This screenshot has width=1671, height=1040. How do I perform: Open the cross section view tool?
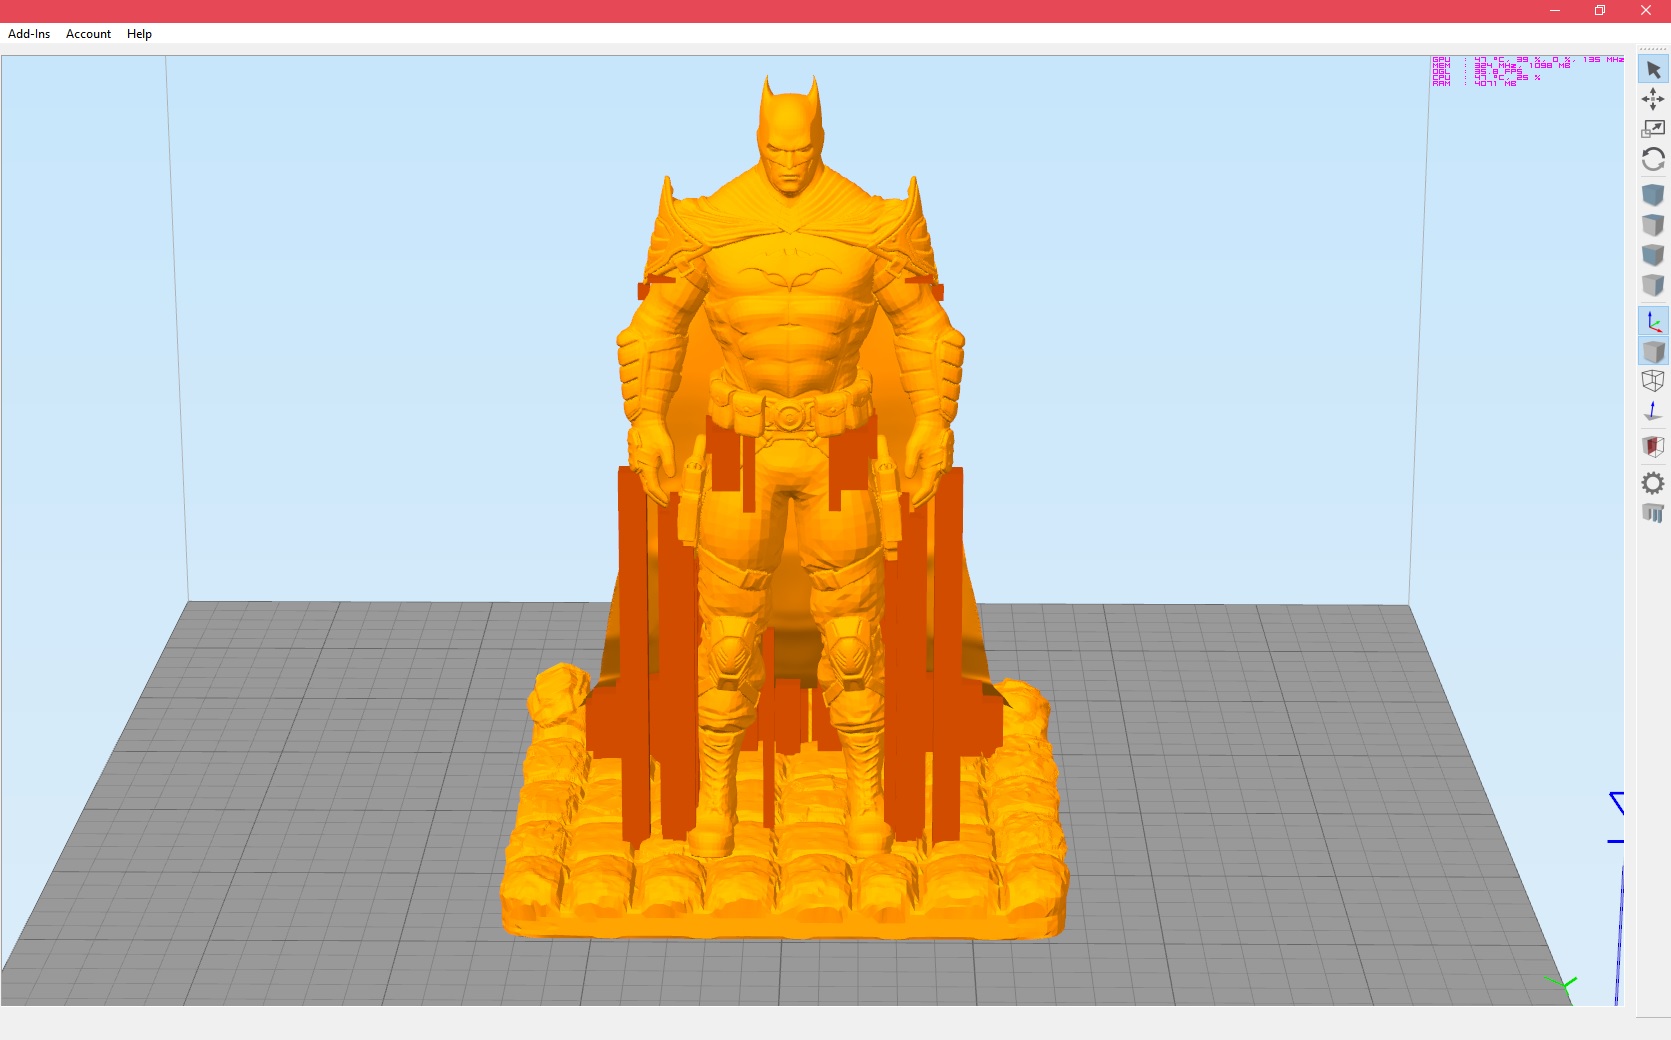tap(1653, 446)
